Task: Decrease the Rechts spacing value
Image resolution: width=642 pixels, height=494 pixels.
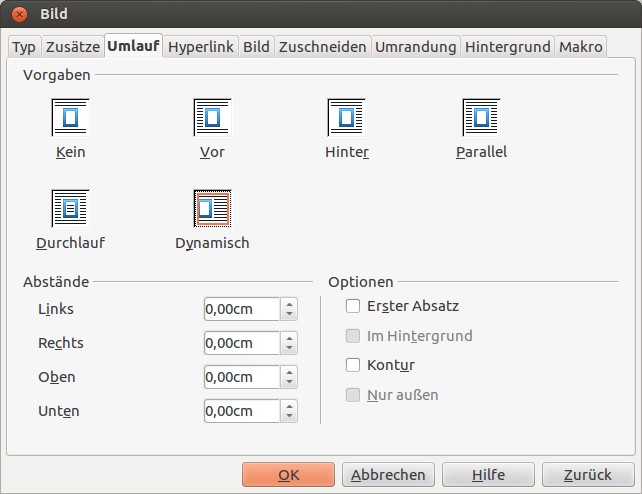Action: [290, 348]
